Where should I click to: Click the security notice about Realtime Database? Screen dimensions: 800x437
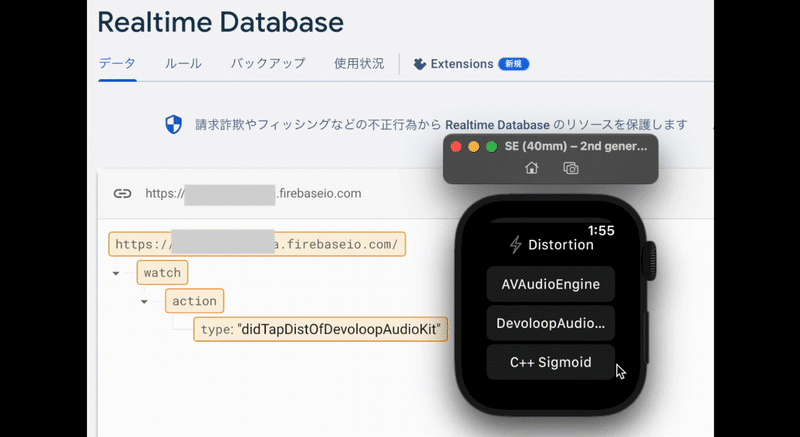(441, 125)
